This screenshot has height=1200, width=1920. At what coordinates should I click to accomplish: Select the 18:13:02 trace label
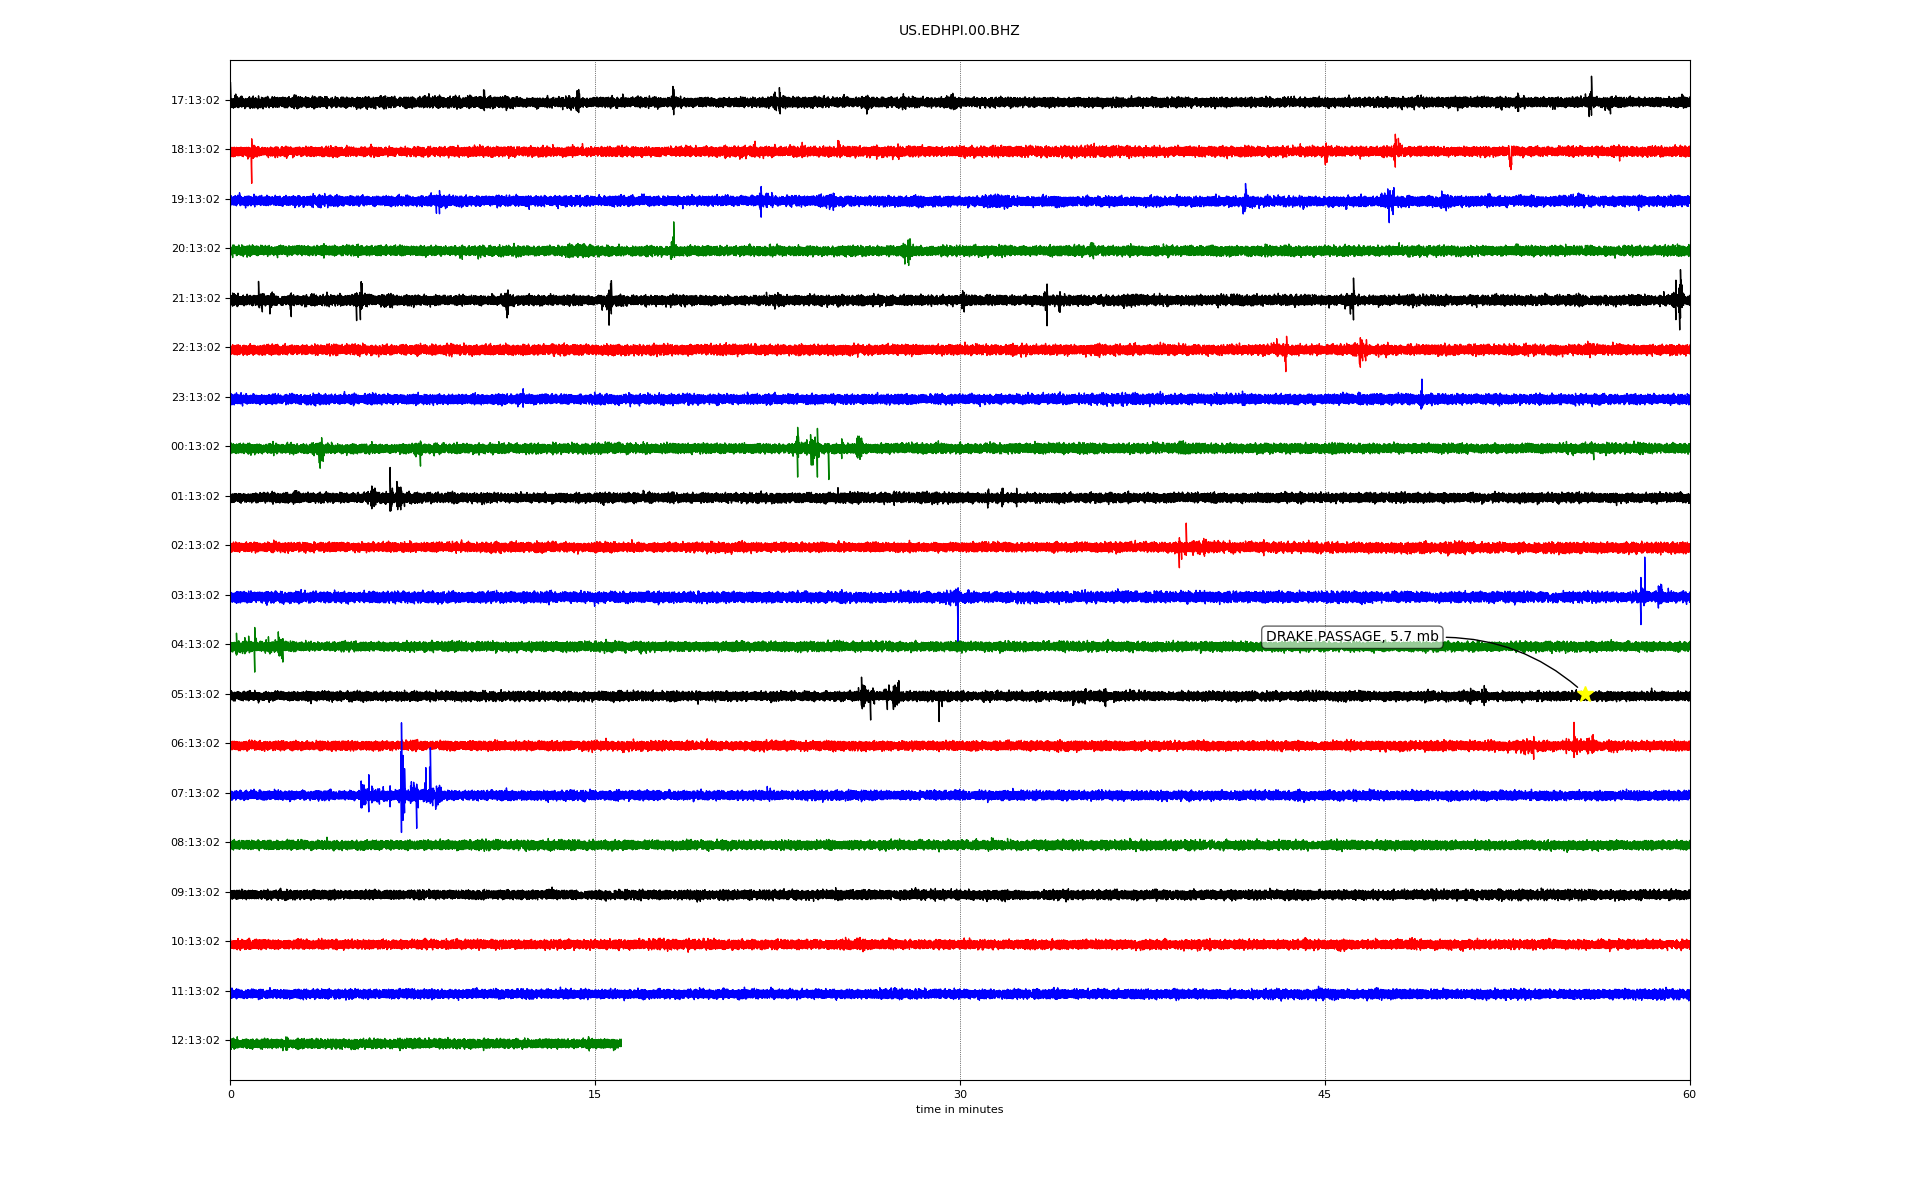[x=195, y=150]
